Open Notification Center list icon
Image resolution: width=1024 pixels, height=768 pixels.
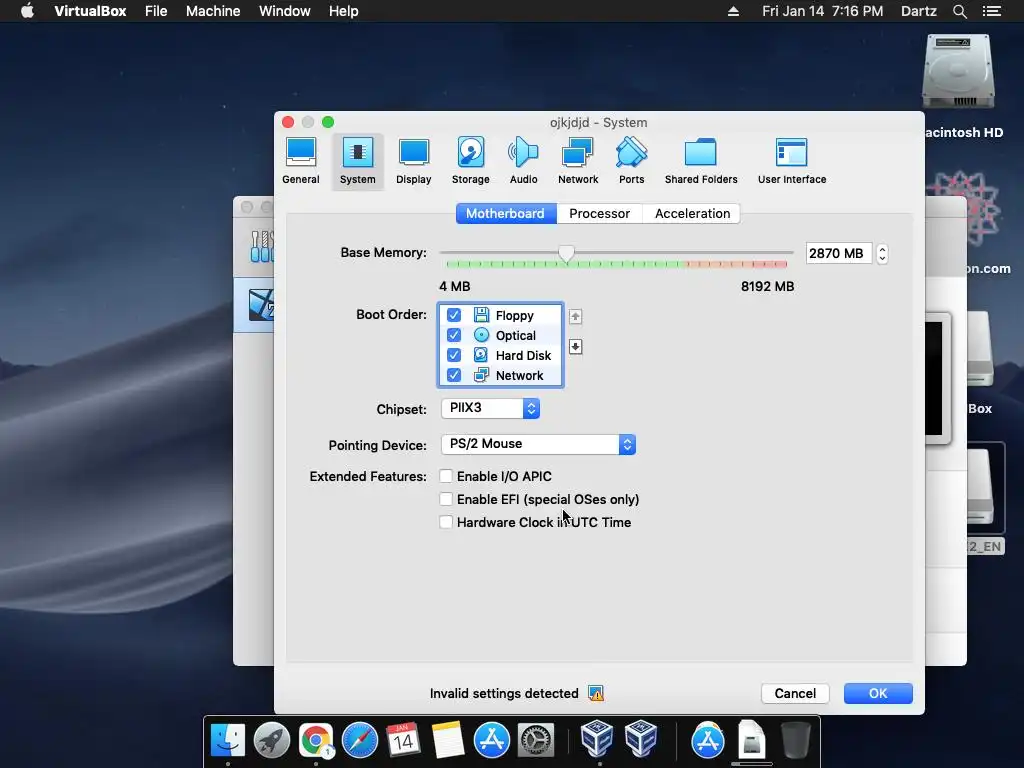991,11
